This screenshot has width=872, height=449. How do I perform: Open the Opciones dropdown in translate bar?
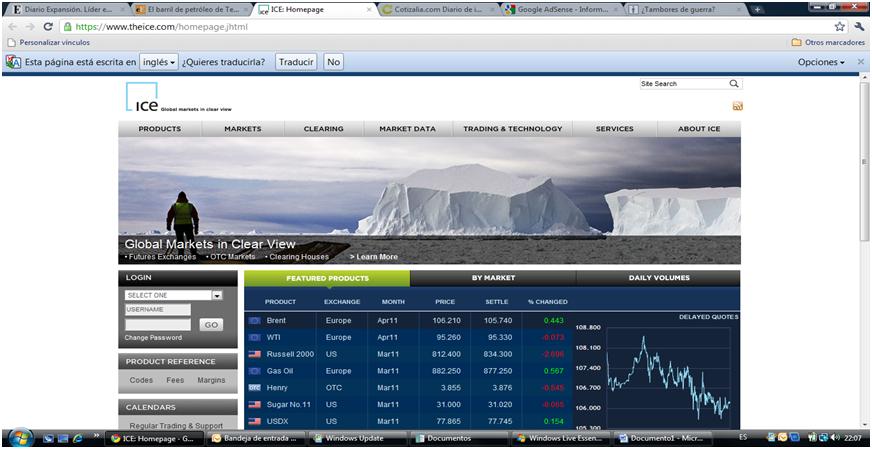[x=821, y=62]
